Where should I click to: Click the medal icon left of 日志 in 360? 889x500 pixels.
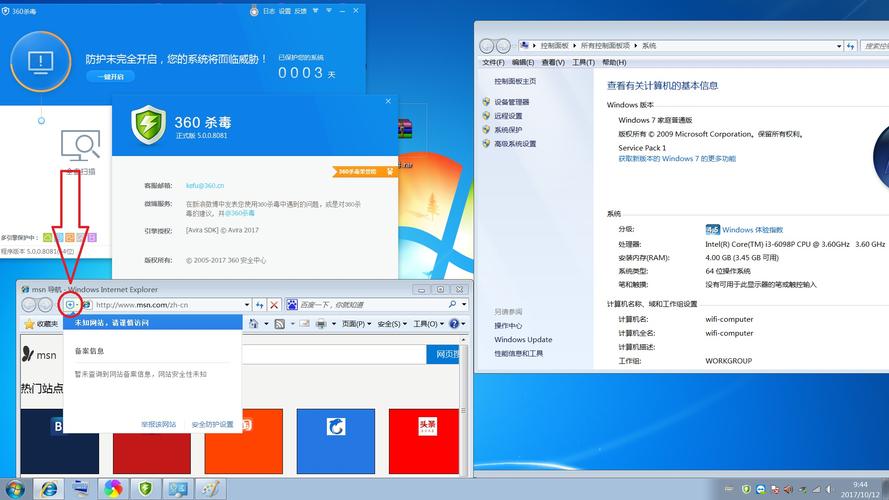click(254, 11)
